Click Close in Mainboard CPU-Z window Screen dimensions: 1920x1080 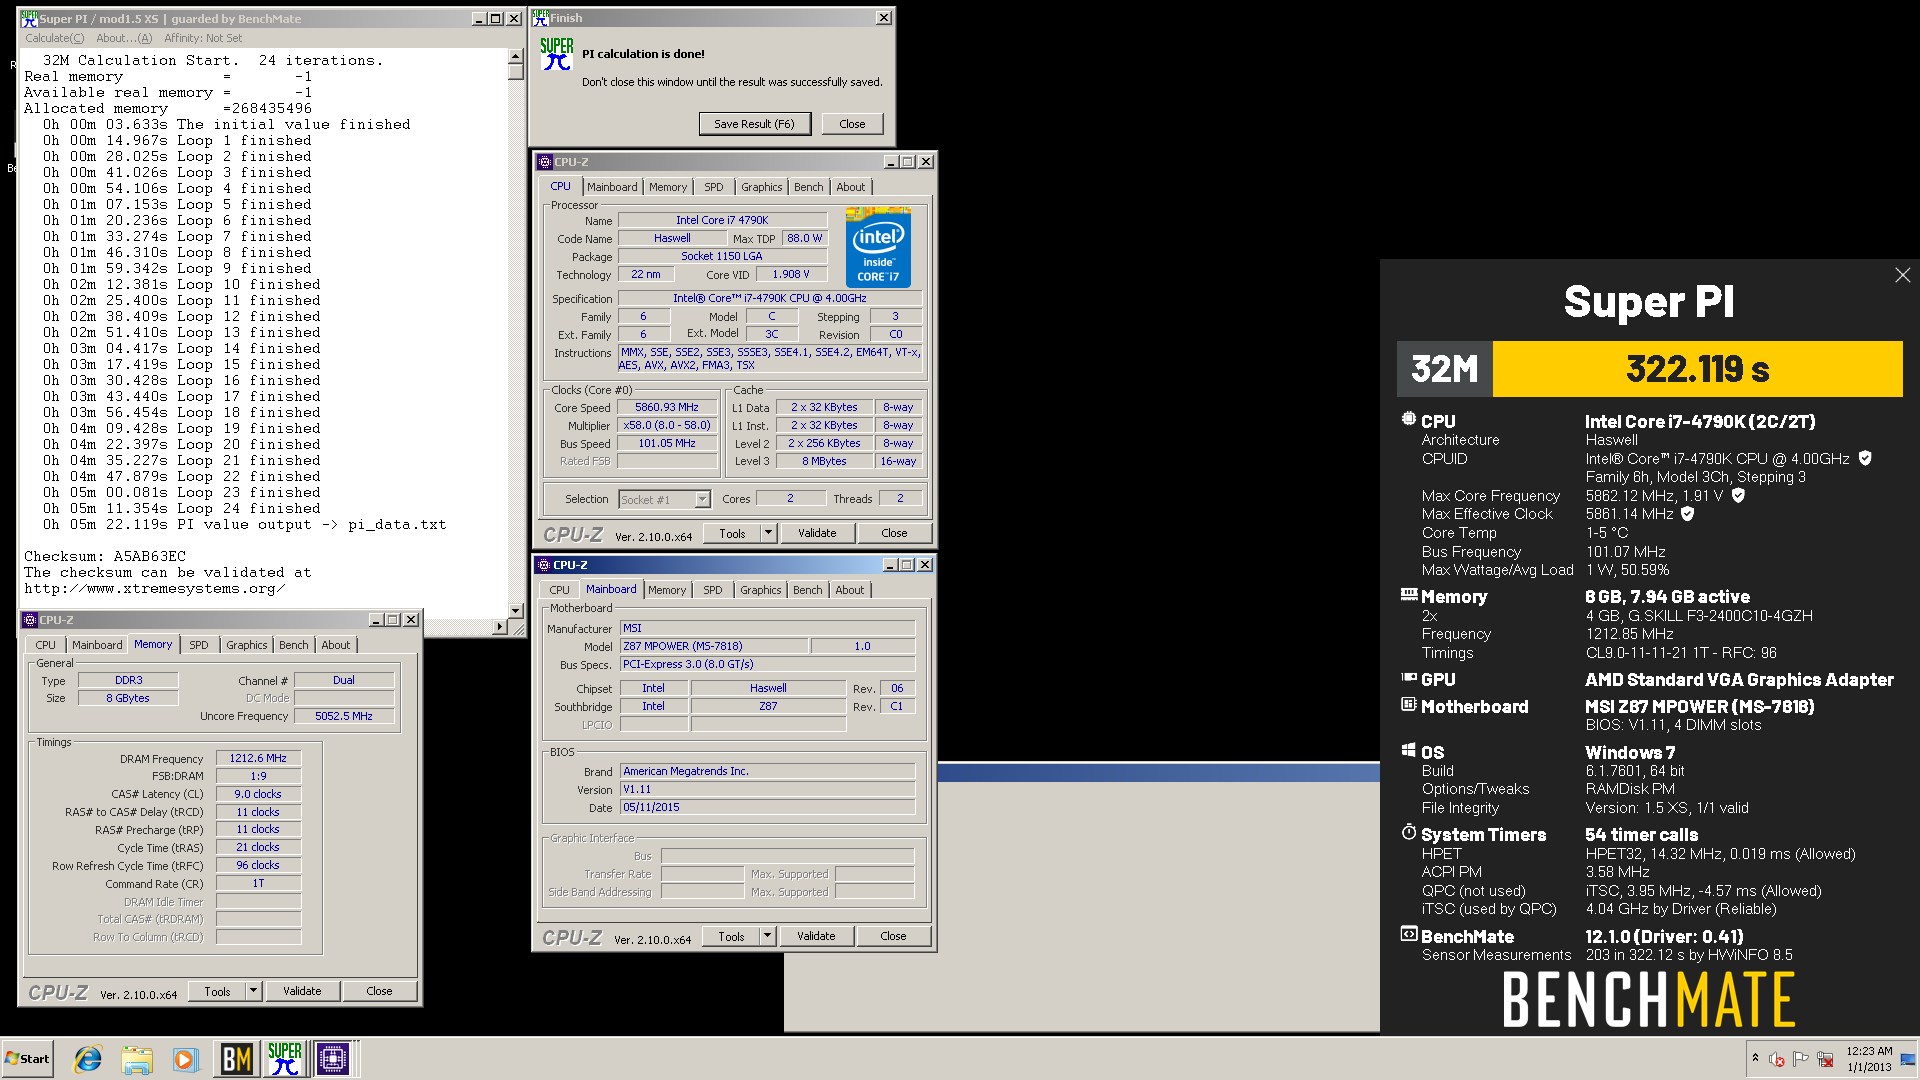tap(893, 937)
